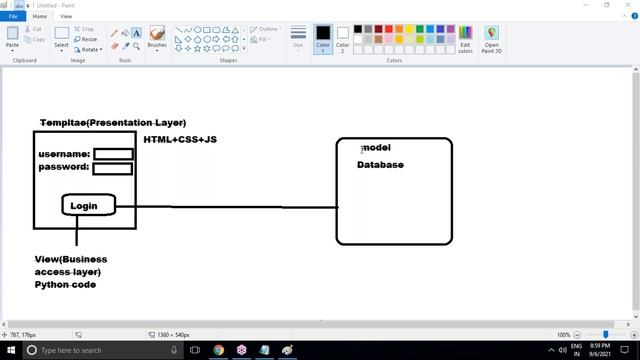Choose the Diamond shape
The width and height of the screenshot is (640, 360).
(188, 40)
